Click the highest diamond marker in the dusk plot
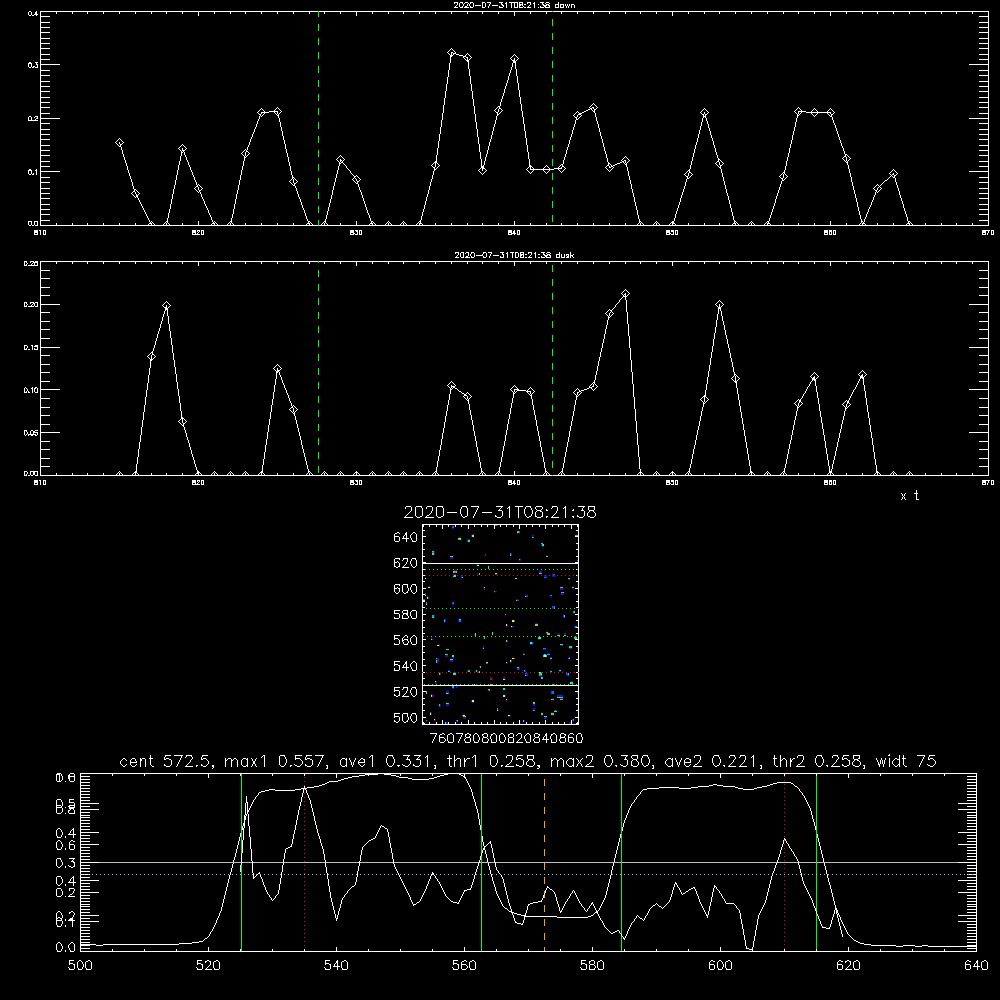 [626, 294]
